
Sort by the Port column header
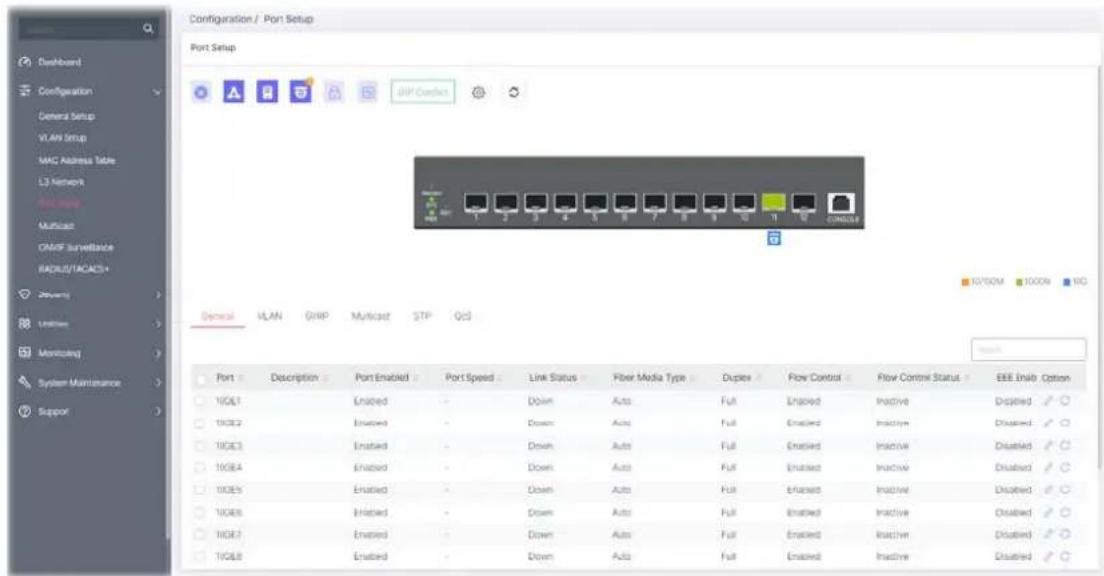[x=225, y=378]
